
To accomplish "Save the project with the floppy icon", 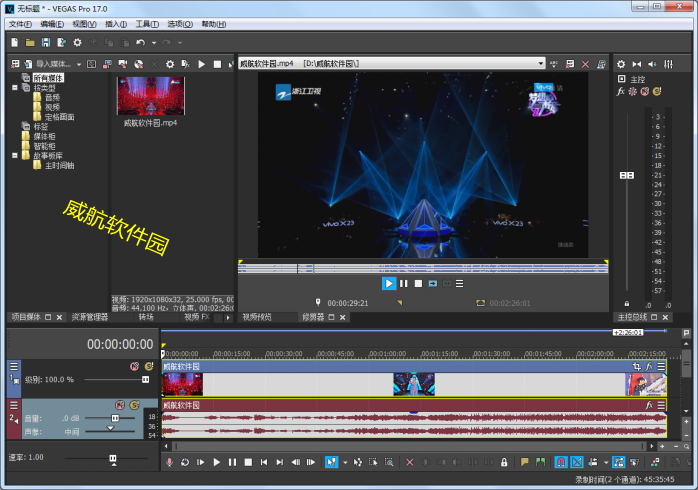I will click(x=45, y=42).
